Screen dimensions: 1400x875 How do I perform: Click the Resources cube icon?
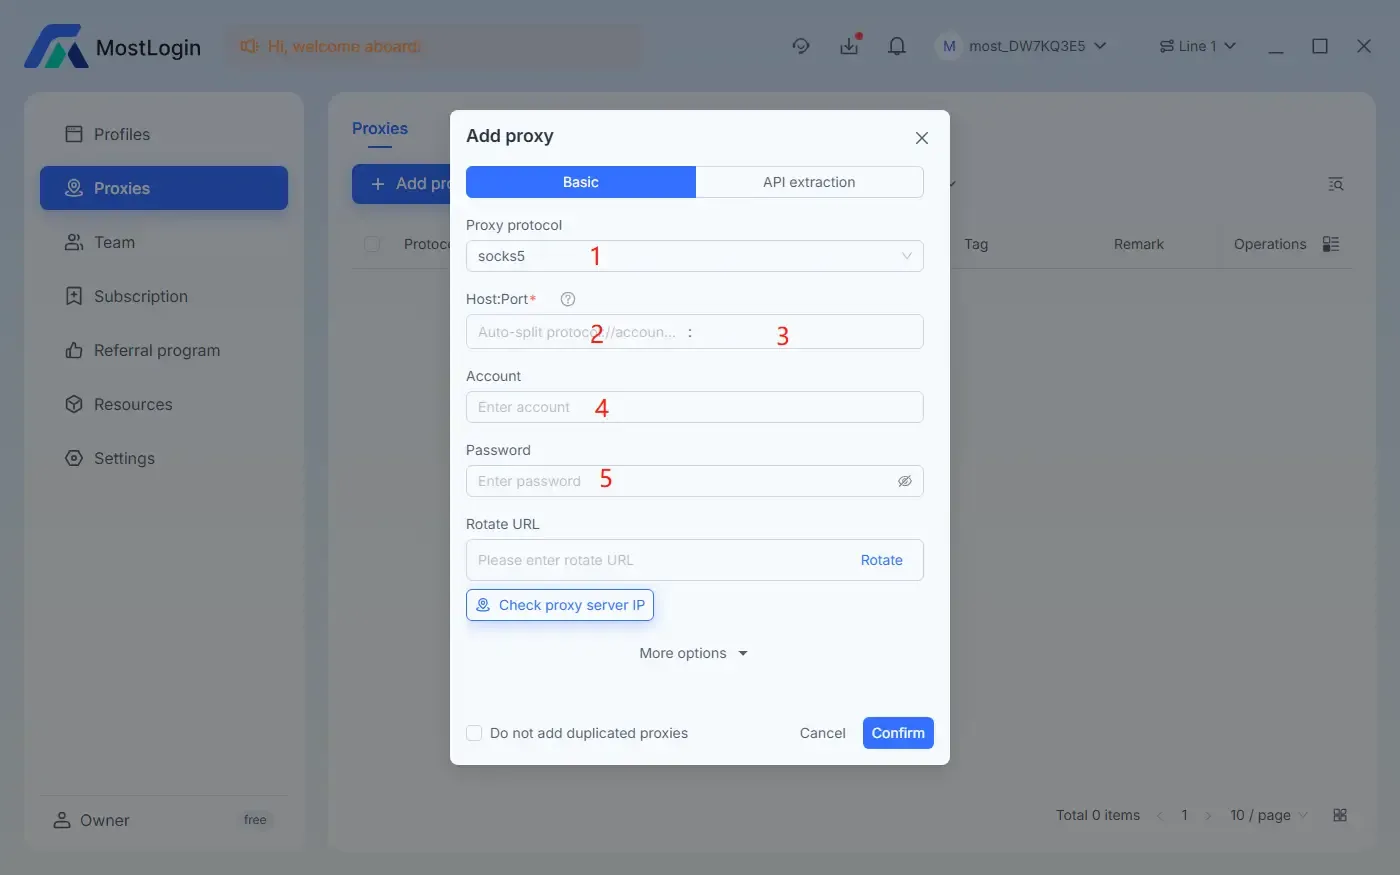pyautogui.click(x=74, y=404)
